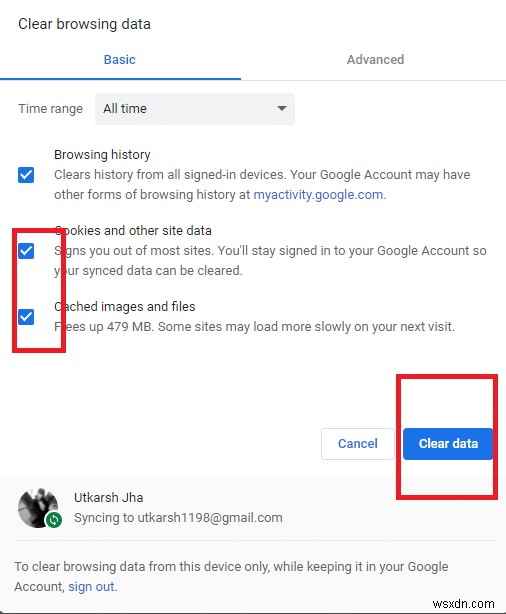Click the 'Frees up 479 MB' description
Image resolution: width=506 pixels, height=614 pixels.
[x=255, y=327]
